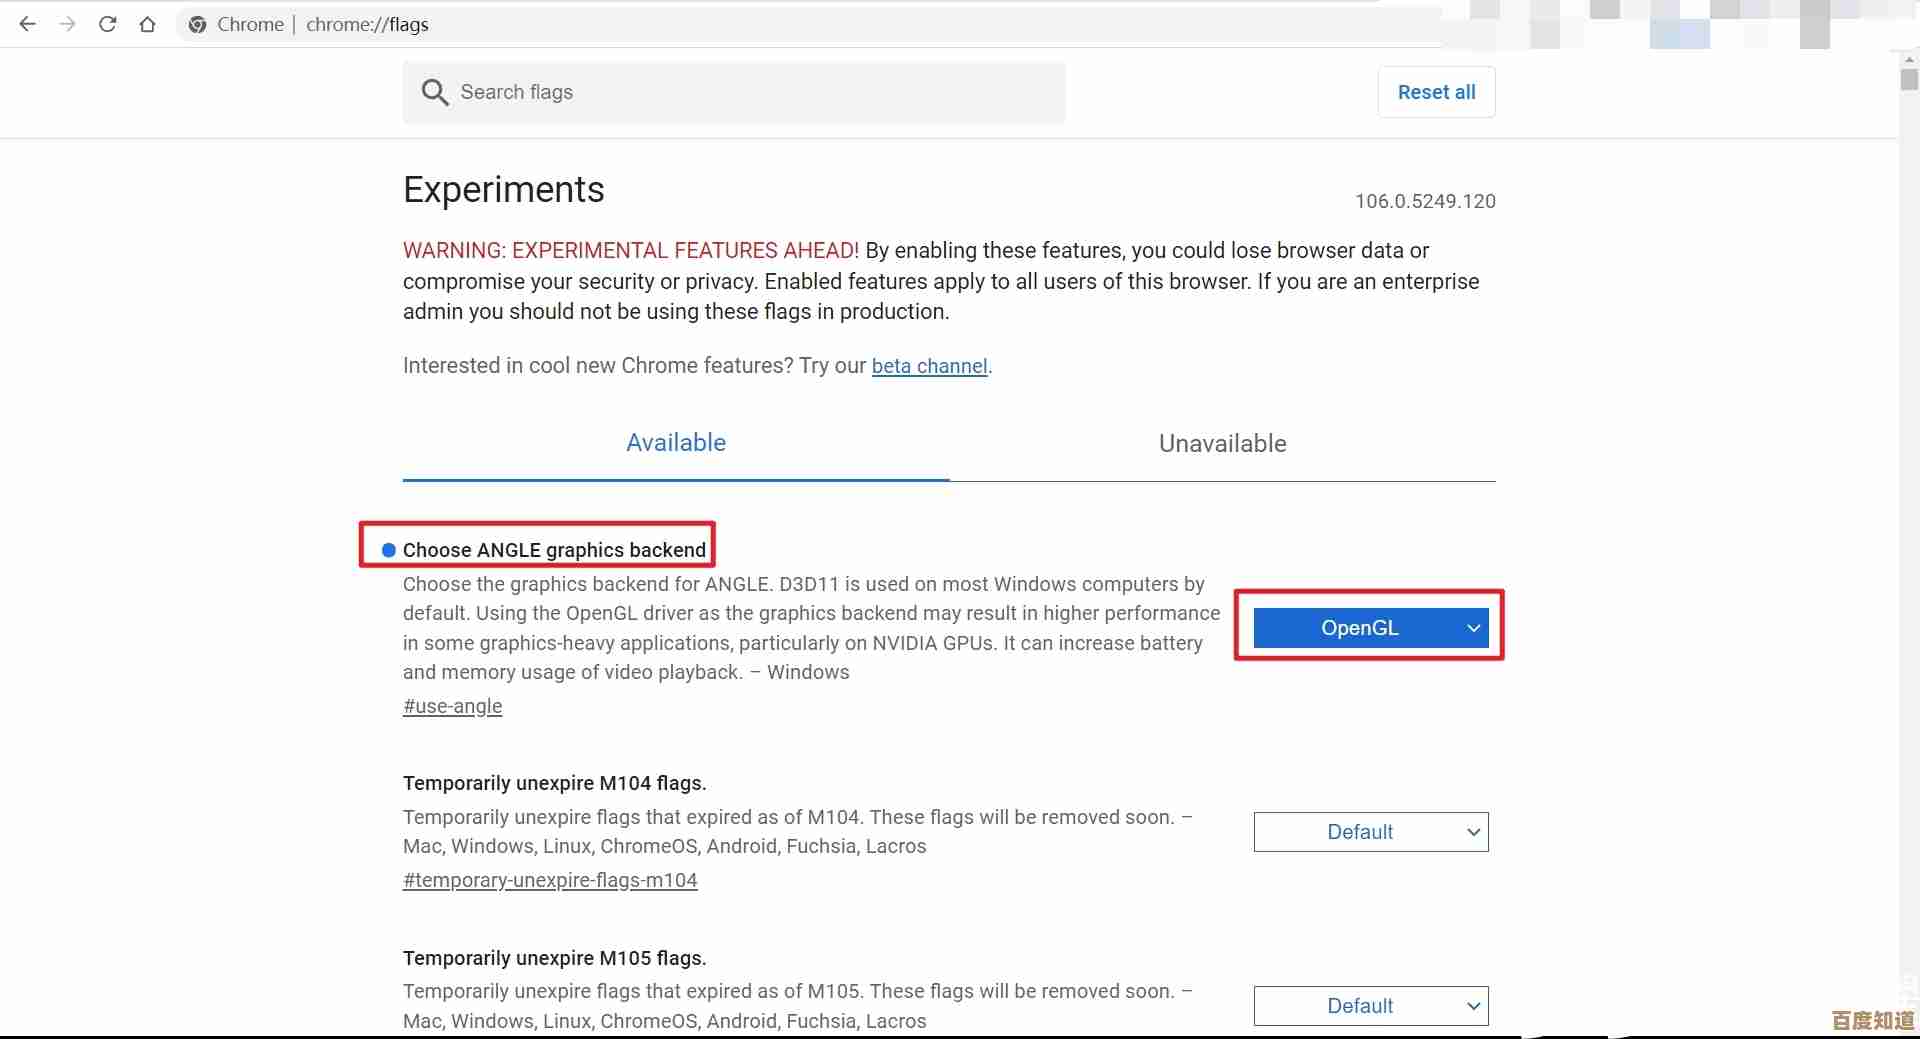1920x1039 pixels.
Task: Open the #temporary-unexpire-flags-m104 link
Action: coord(550,880)
